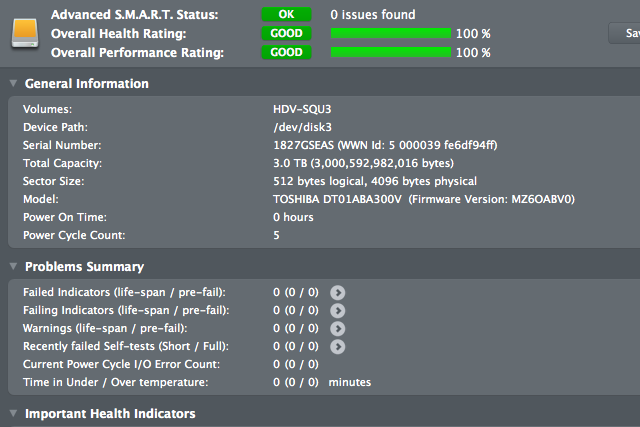640x427 pixels.
Task: Click the /dev/disk3 device path
Action: (302, 127)
